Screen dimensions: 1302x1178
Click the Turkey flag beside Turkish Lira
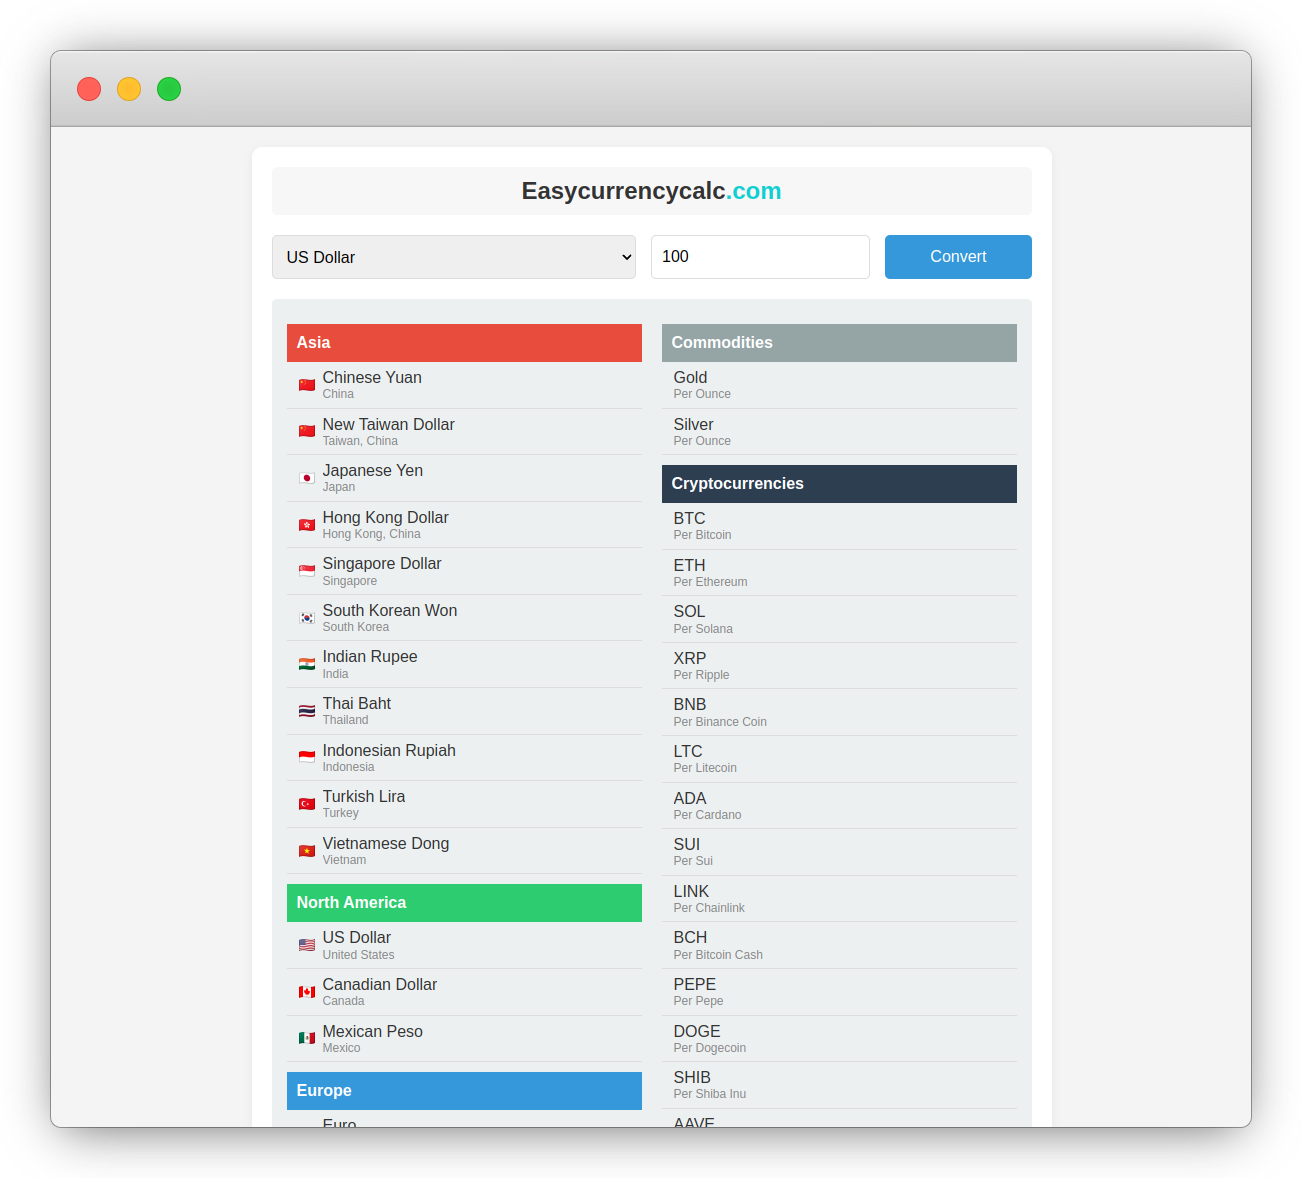coord(307,804)
